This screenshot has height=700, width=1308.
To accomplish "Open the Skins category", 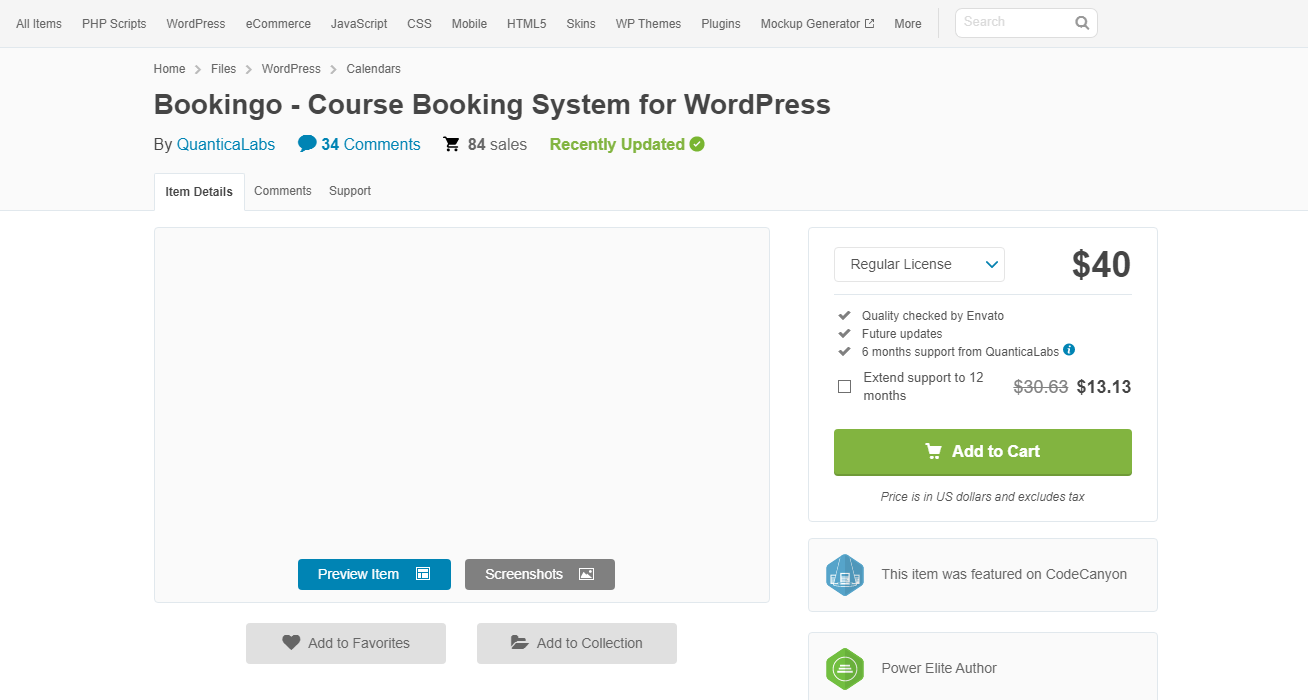I will (x=581, y=24).
